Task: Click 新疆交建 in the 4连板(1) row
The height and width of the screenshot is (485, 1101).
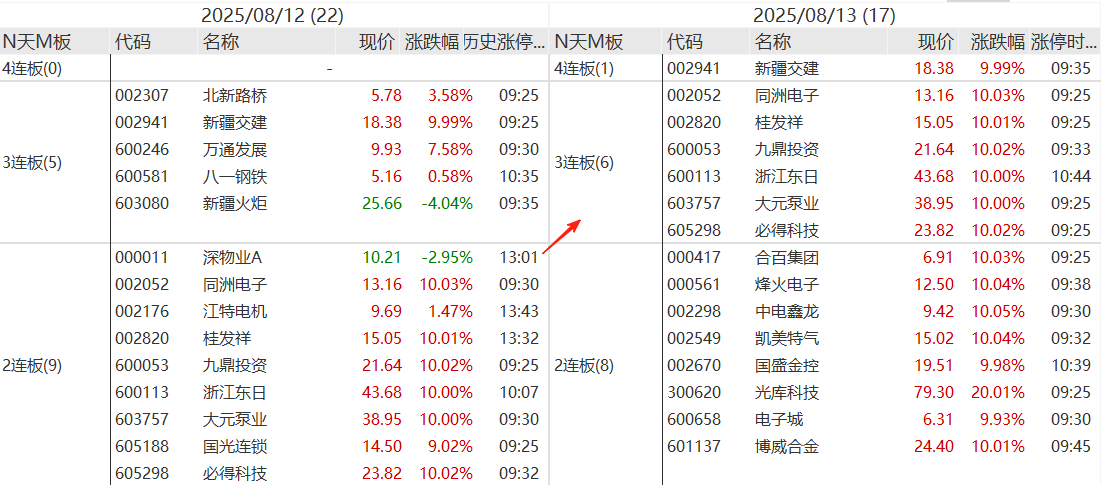Action: coord(786,69)
